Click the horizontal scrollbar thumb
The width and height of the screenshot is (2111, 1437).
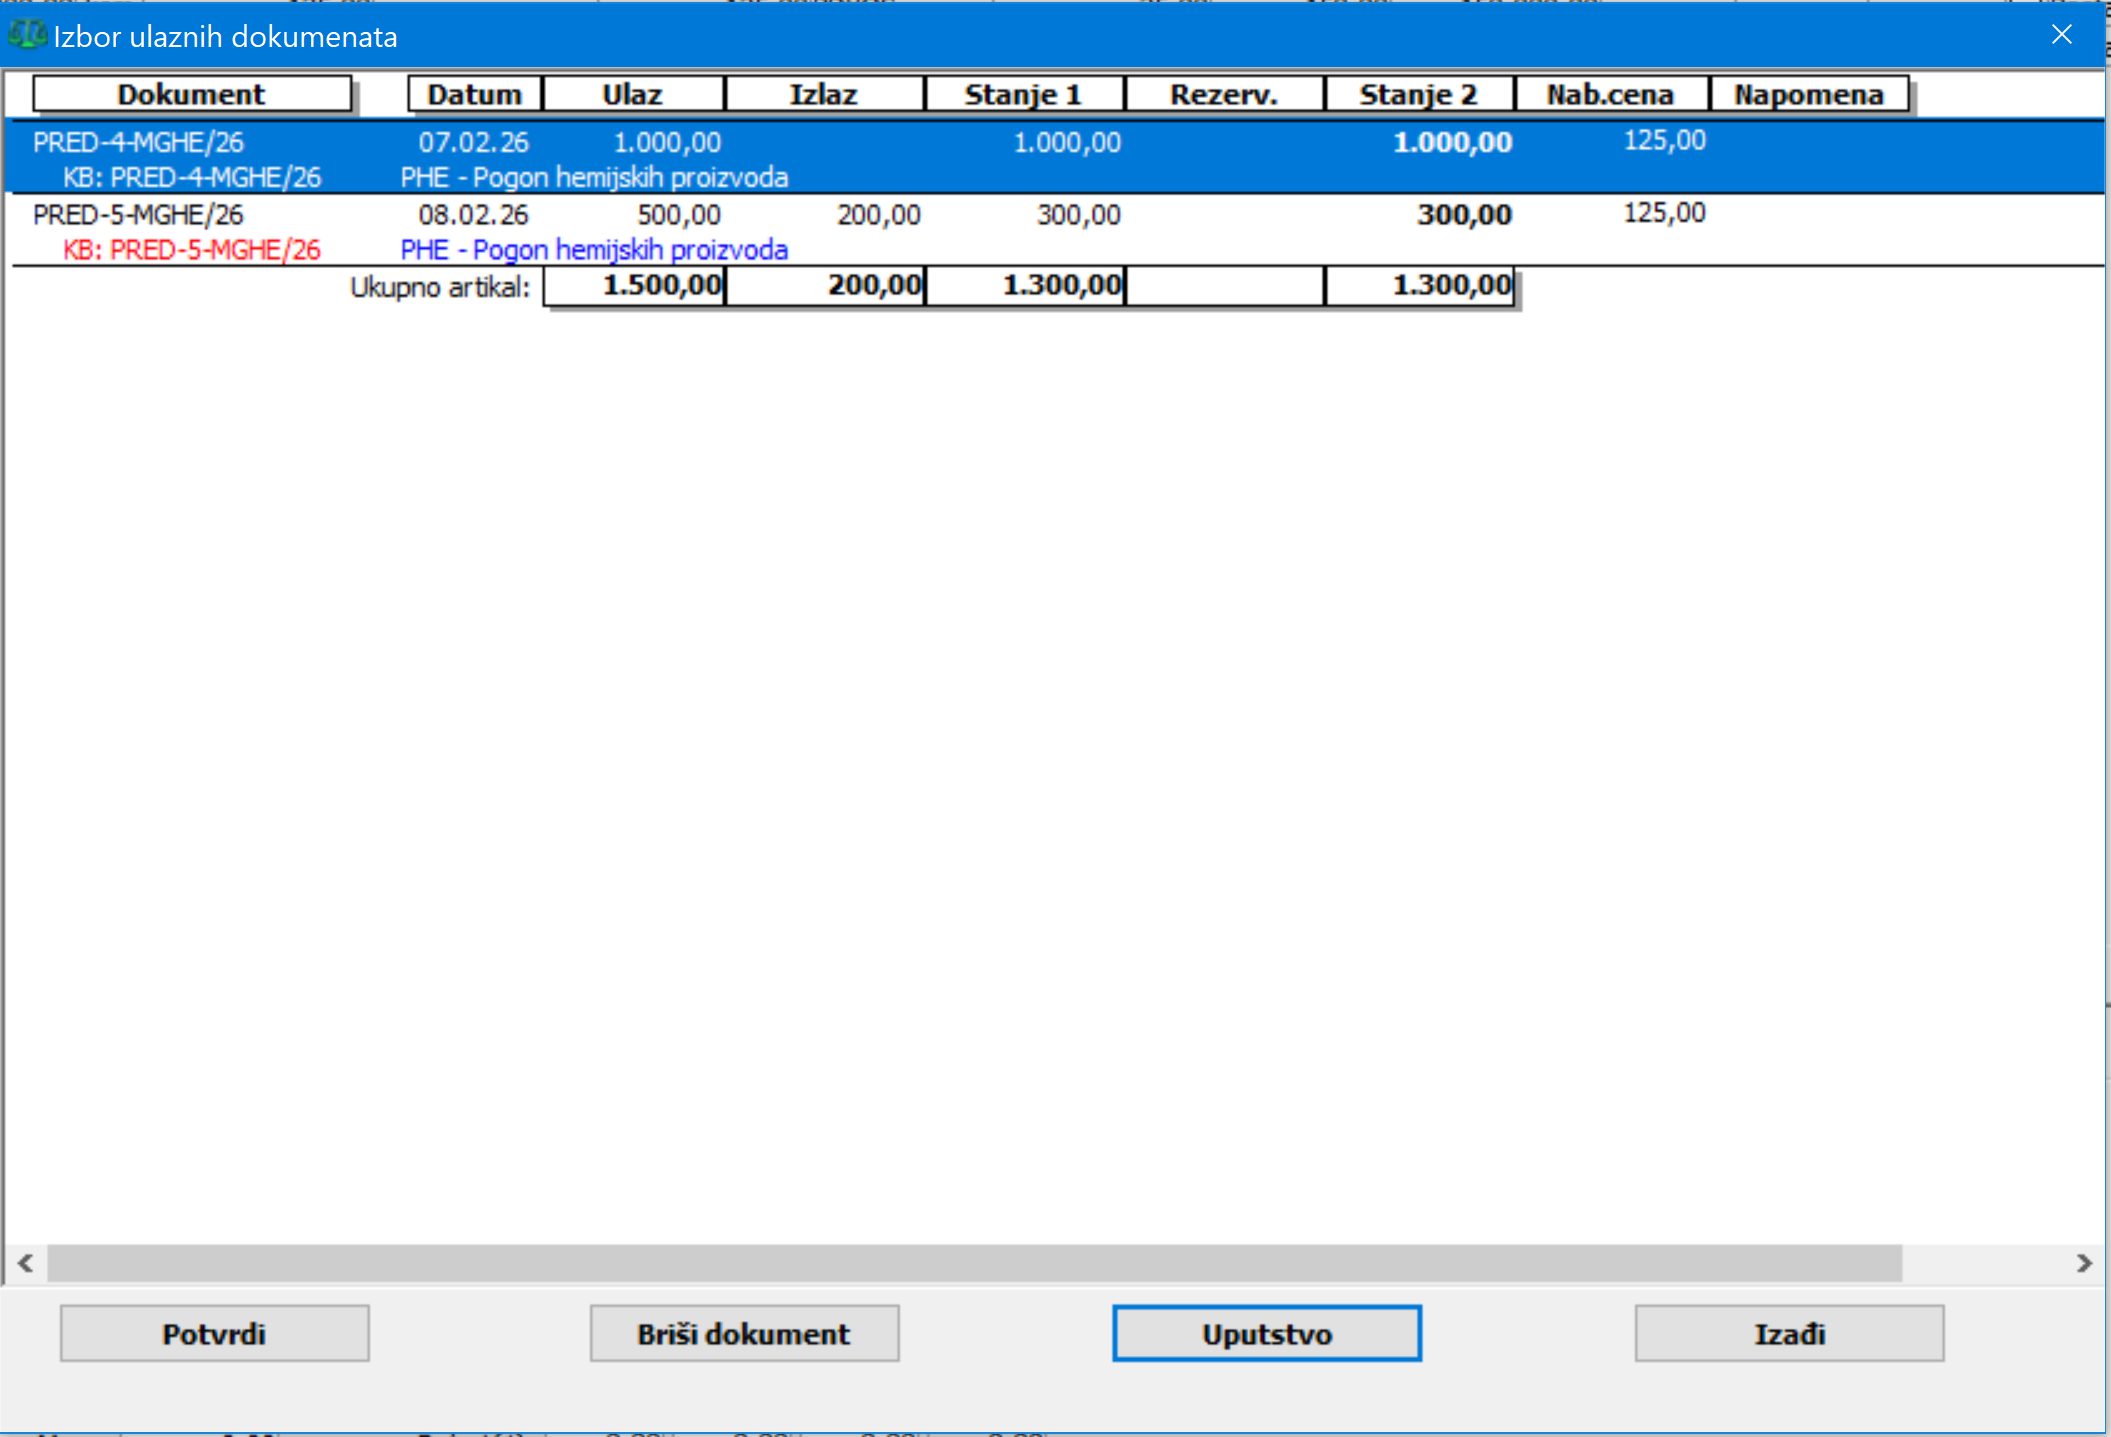975,1263
